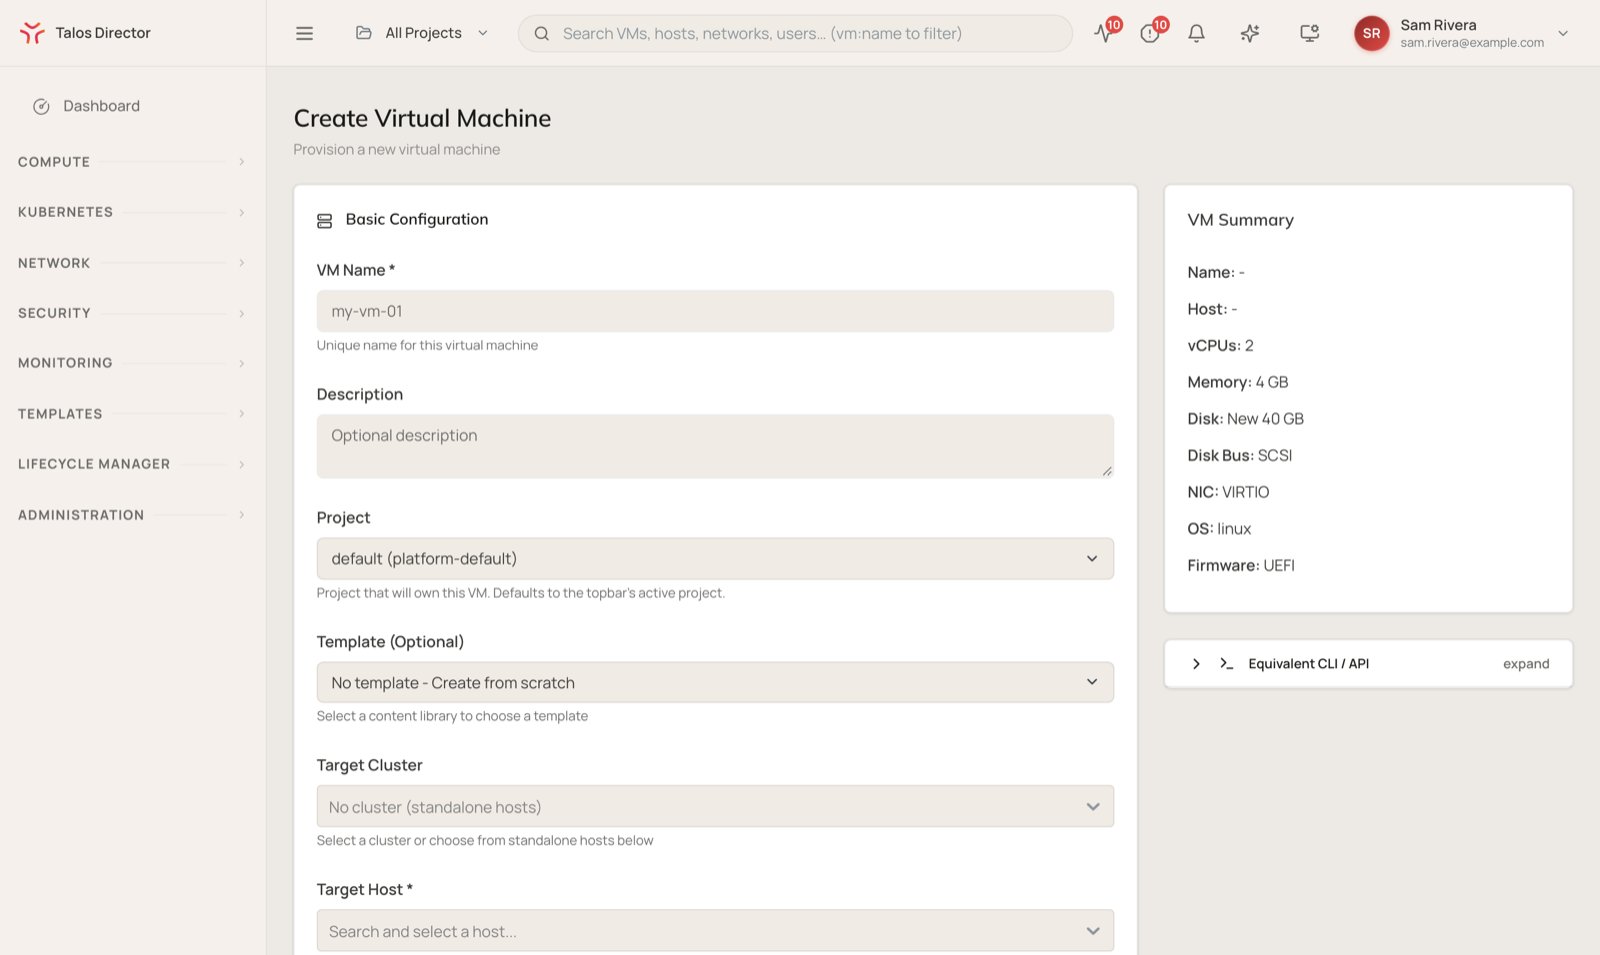This screenshot has width=1600, height=955.
Task: Click the notification bell icon
Action: (1196, 33)
